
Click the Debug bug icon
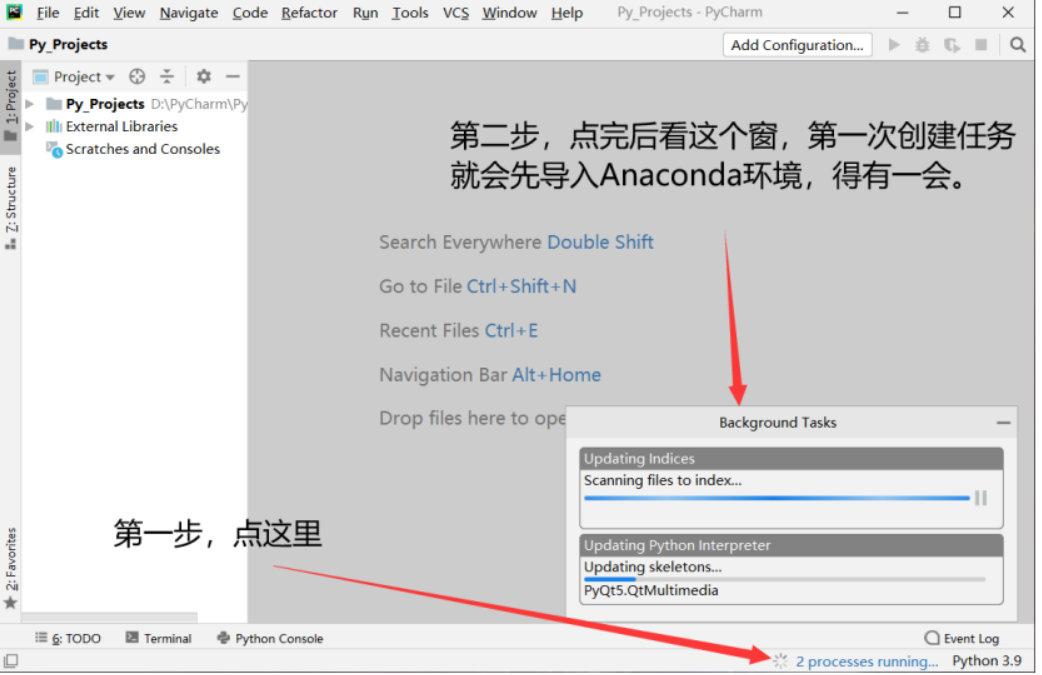922,45
